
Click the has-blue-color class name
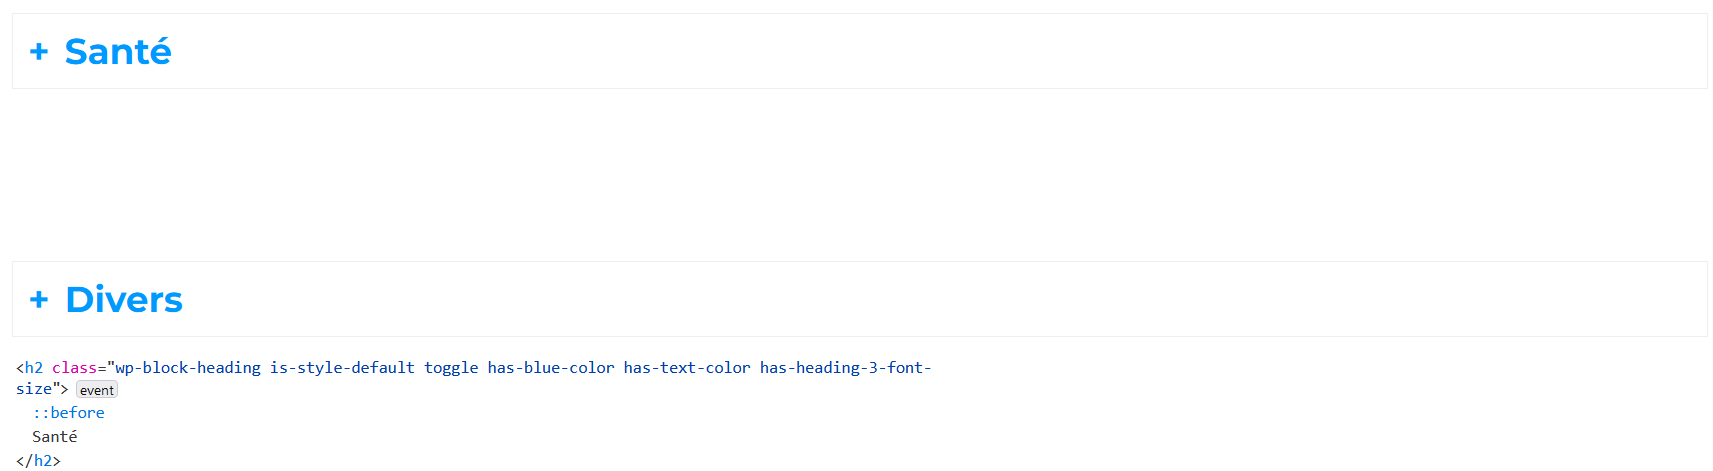pos(551,368)
